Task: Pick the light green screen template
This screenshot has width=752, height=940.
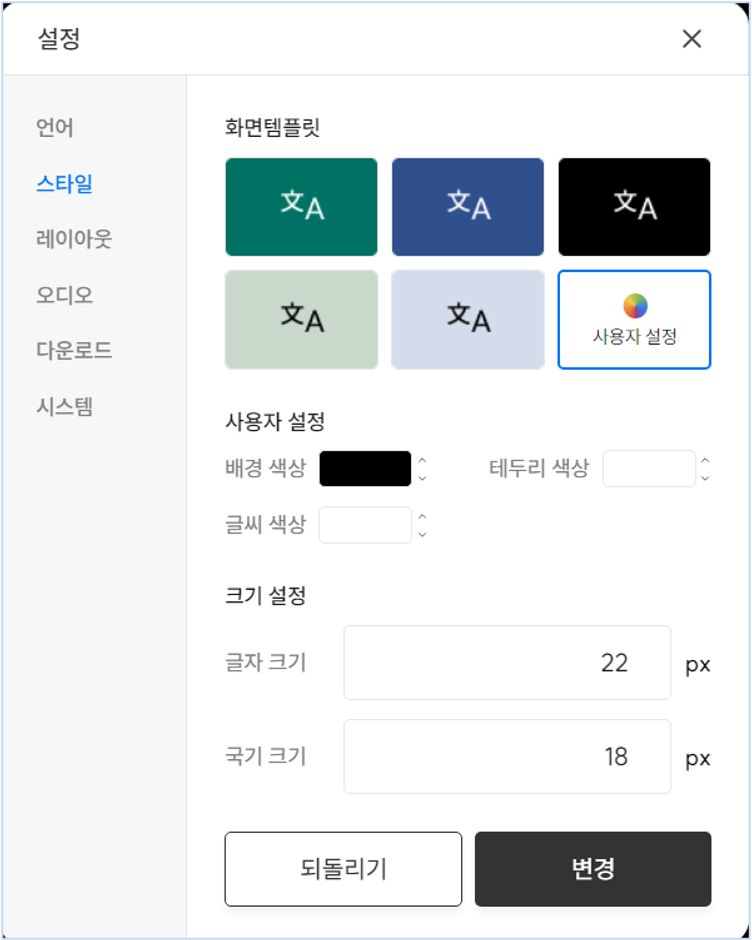Action: pos(301,319)
